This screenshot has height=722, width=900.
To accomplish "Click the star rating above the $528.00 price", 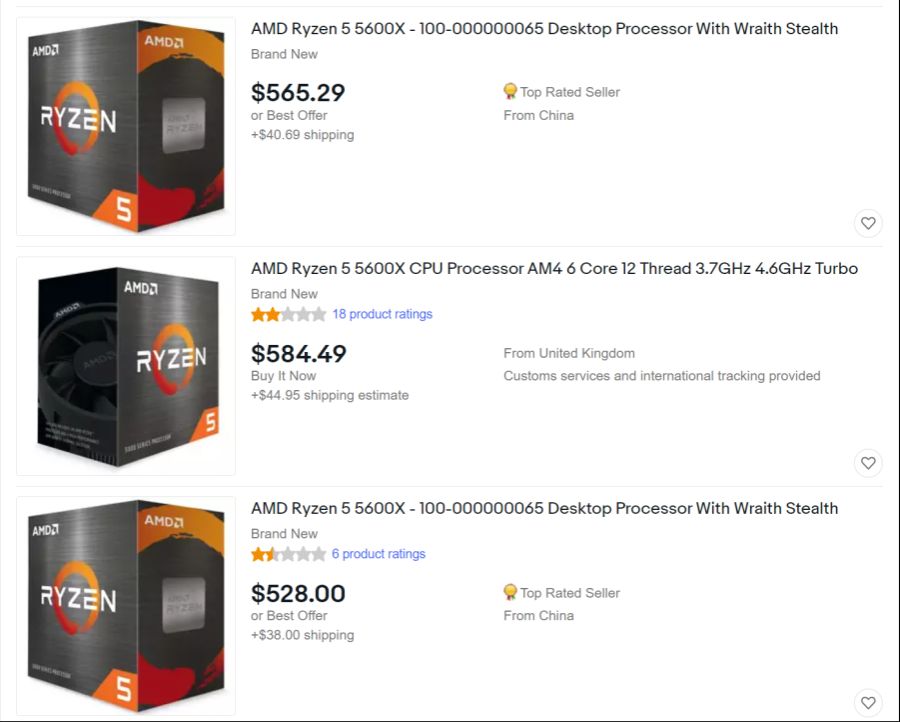I will 288,554.
